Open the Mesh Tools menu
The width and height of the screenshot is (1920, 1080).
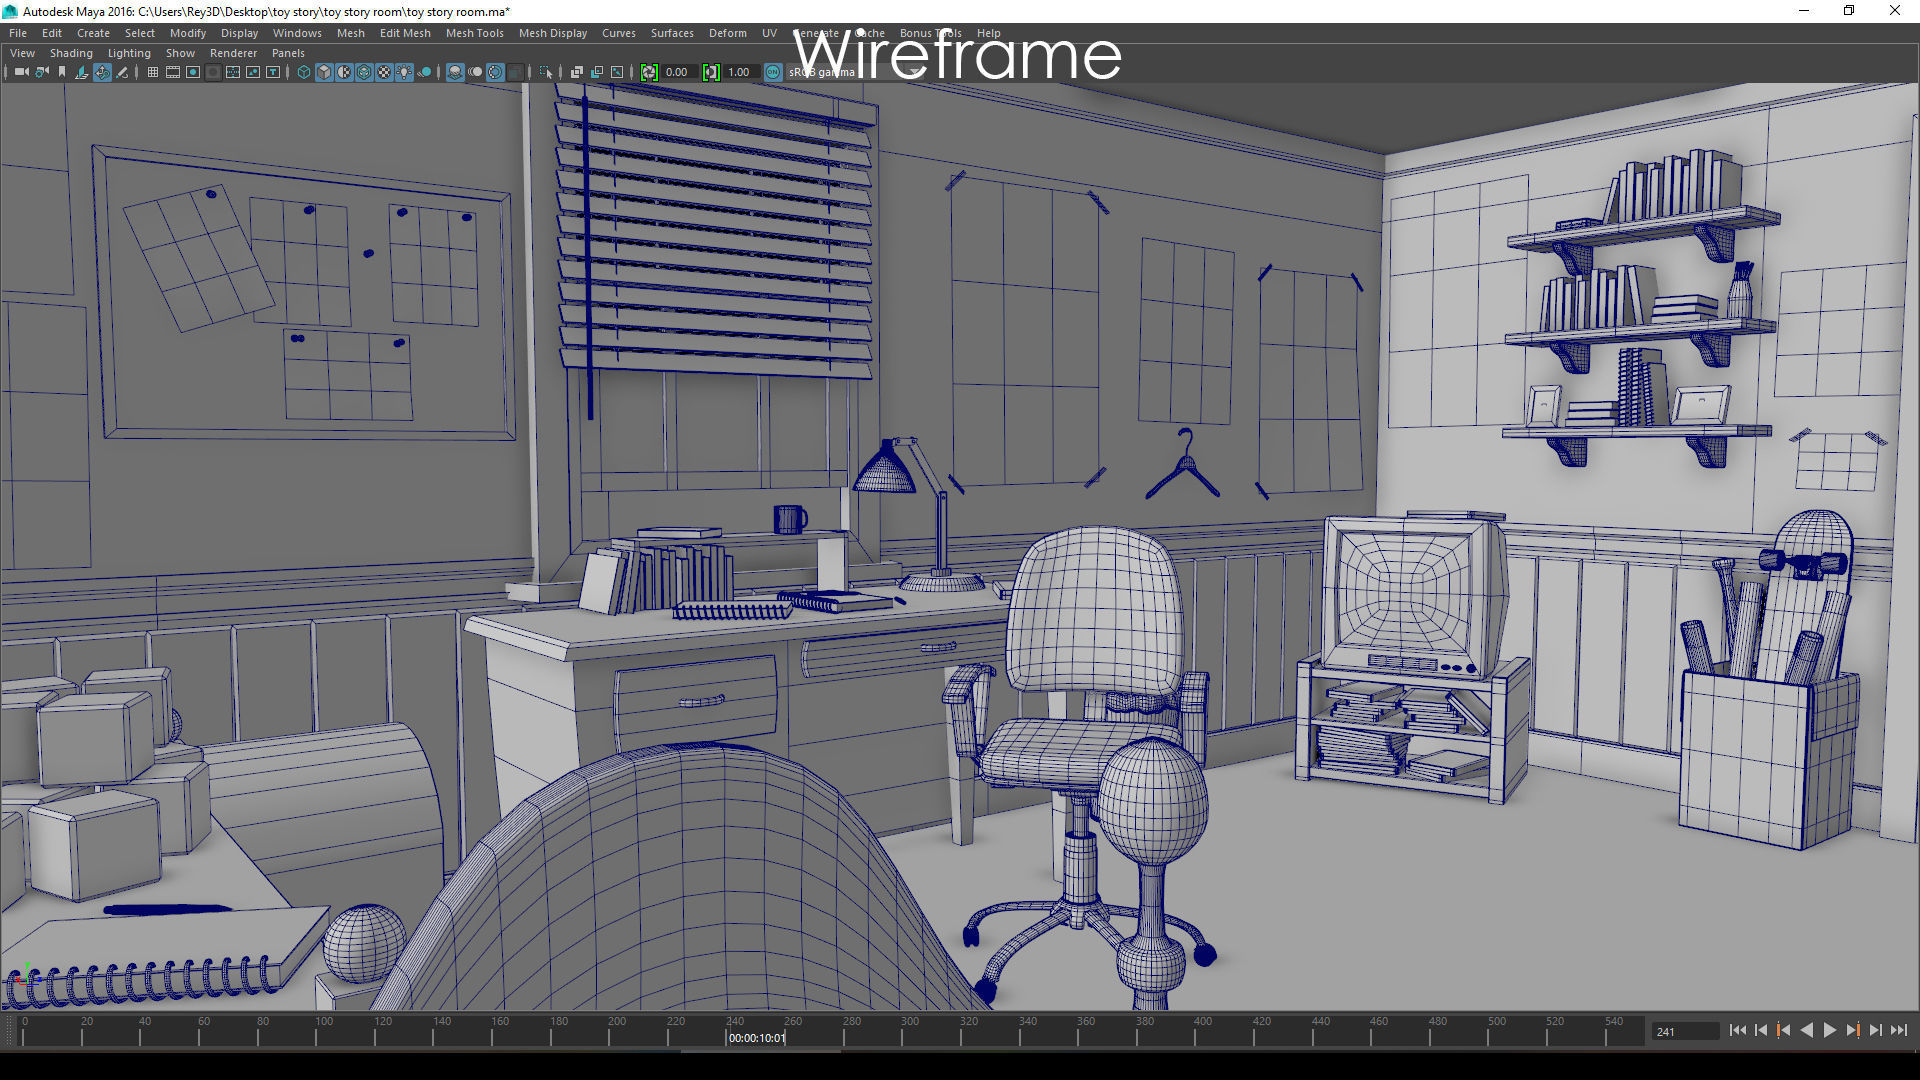click(x=474, y=33)
